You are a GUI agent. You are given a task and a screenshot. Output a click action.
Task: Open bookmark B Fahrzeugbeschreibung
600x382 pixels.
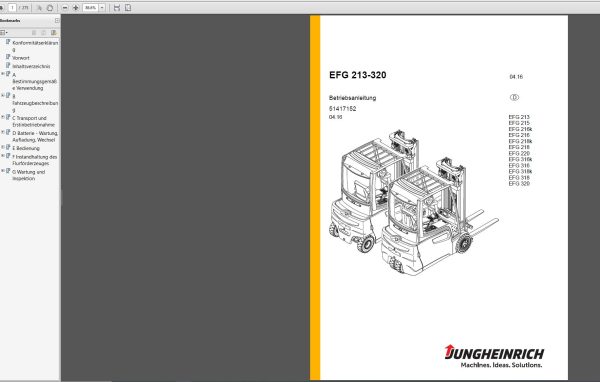(35, 103)
